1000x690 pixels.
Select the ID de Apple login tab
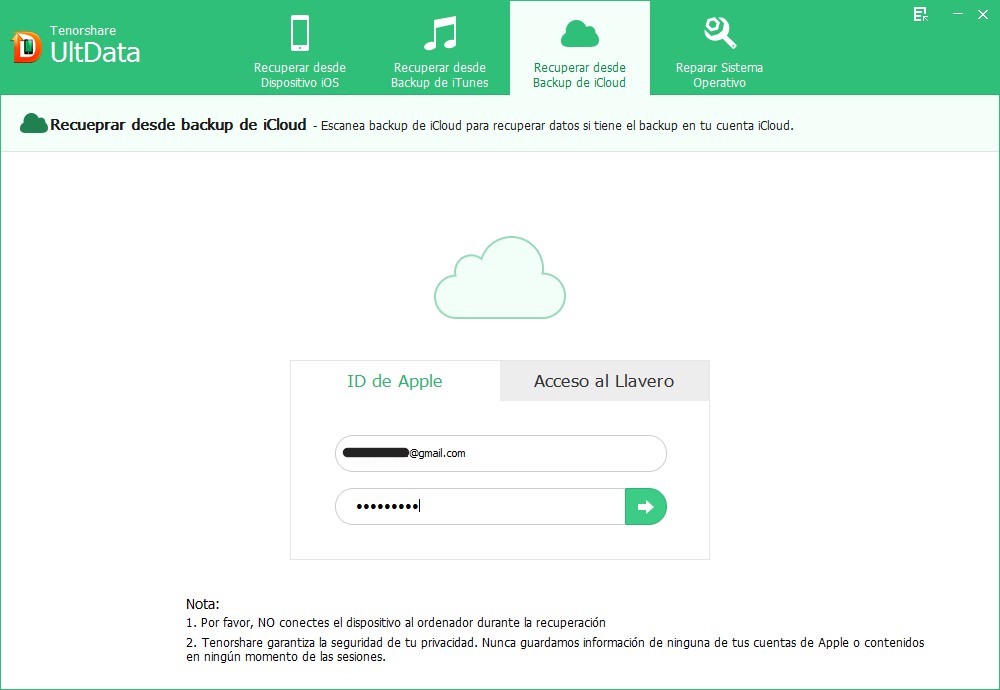(395, 381)
